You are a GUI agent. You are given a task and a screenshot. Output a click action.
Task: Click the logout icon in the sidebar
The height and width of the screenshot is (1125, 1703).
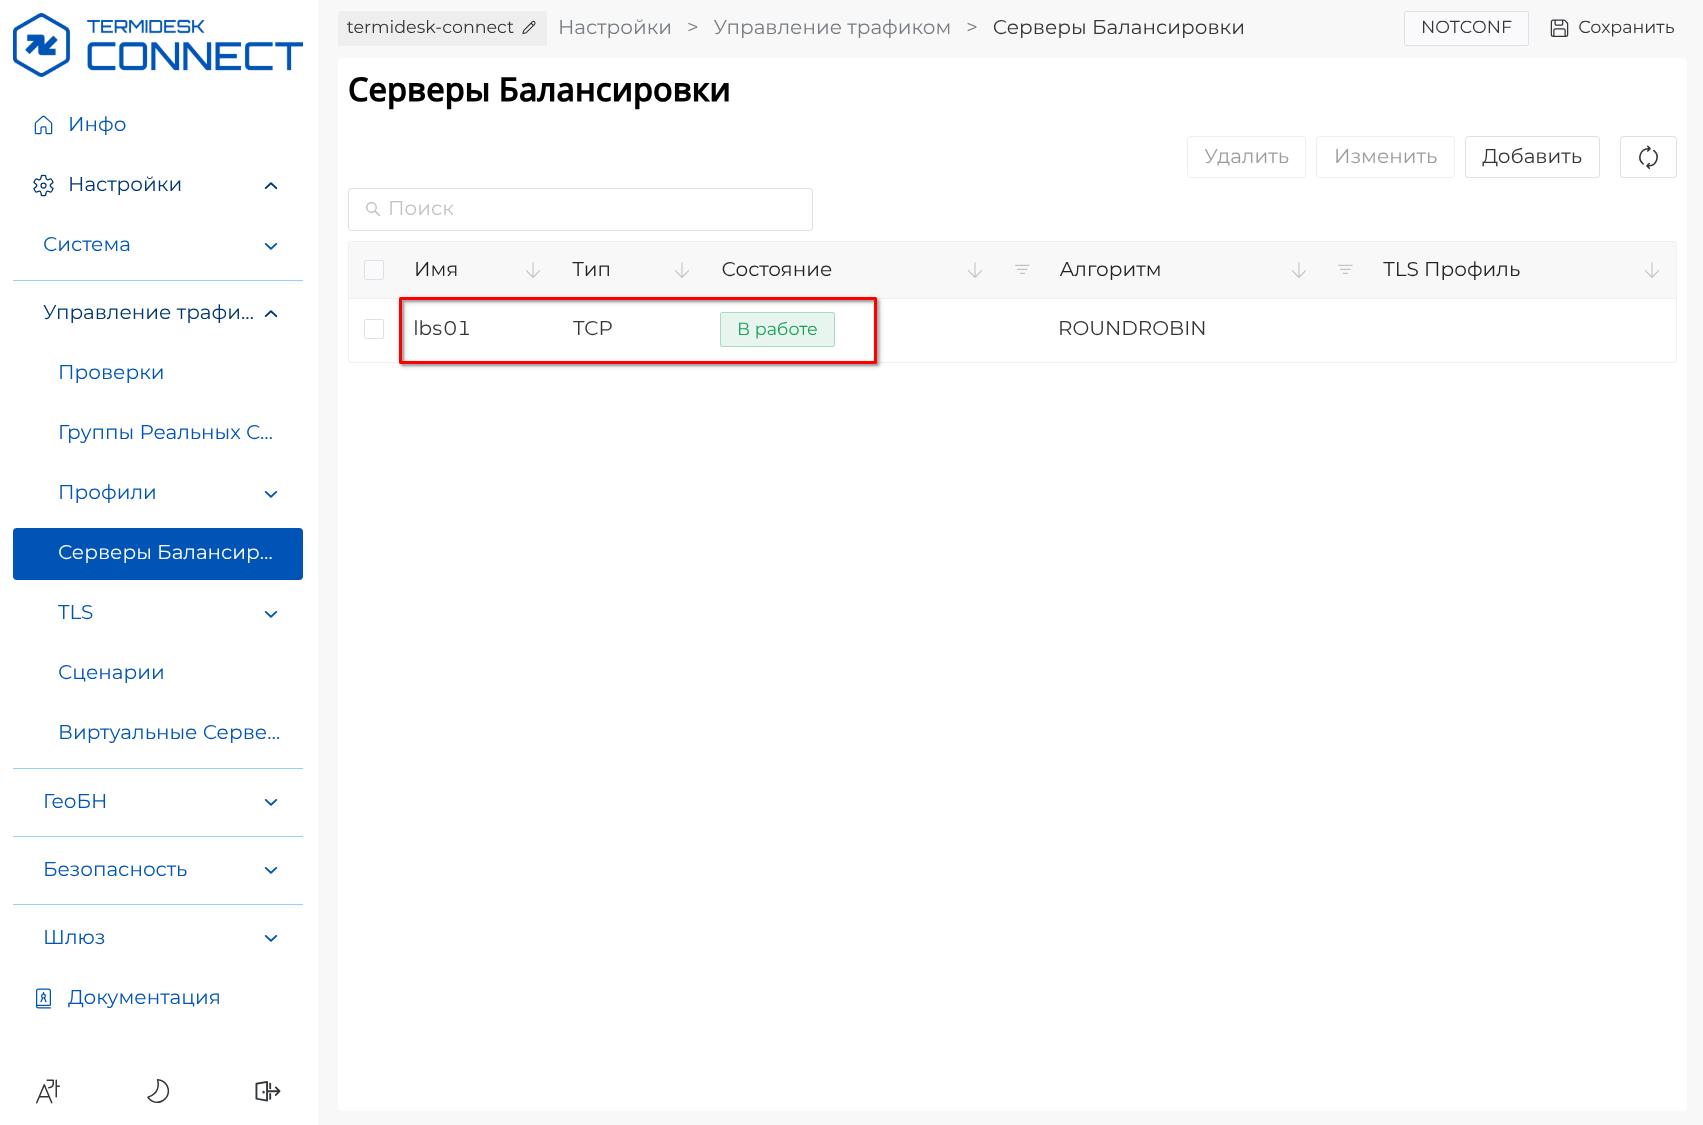[267, 1091]
